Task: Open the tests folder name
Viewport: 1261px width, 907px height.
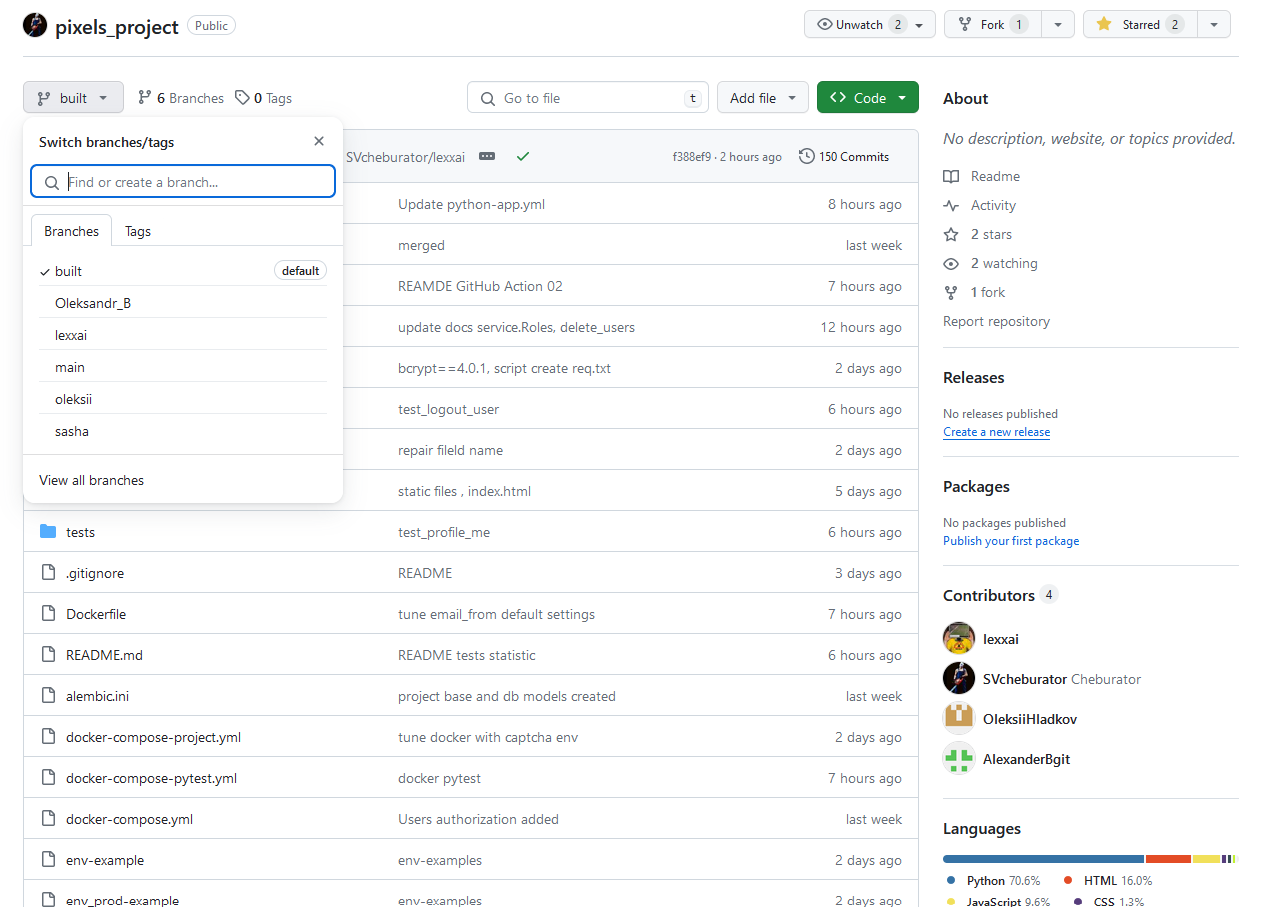Action: [80, 532]
